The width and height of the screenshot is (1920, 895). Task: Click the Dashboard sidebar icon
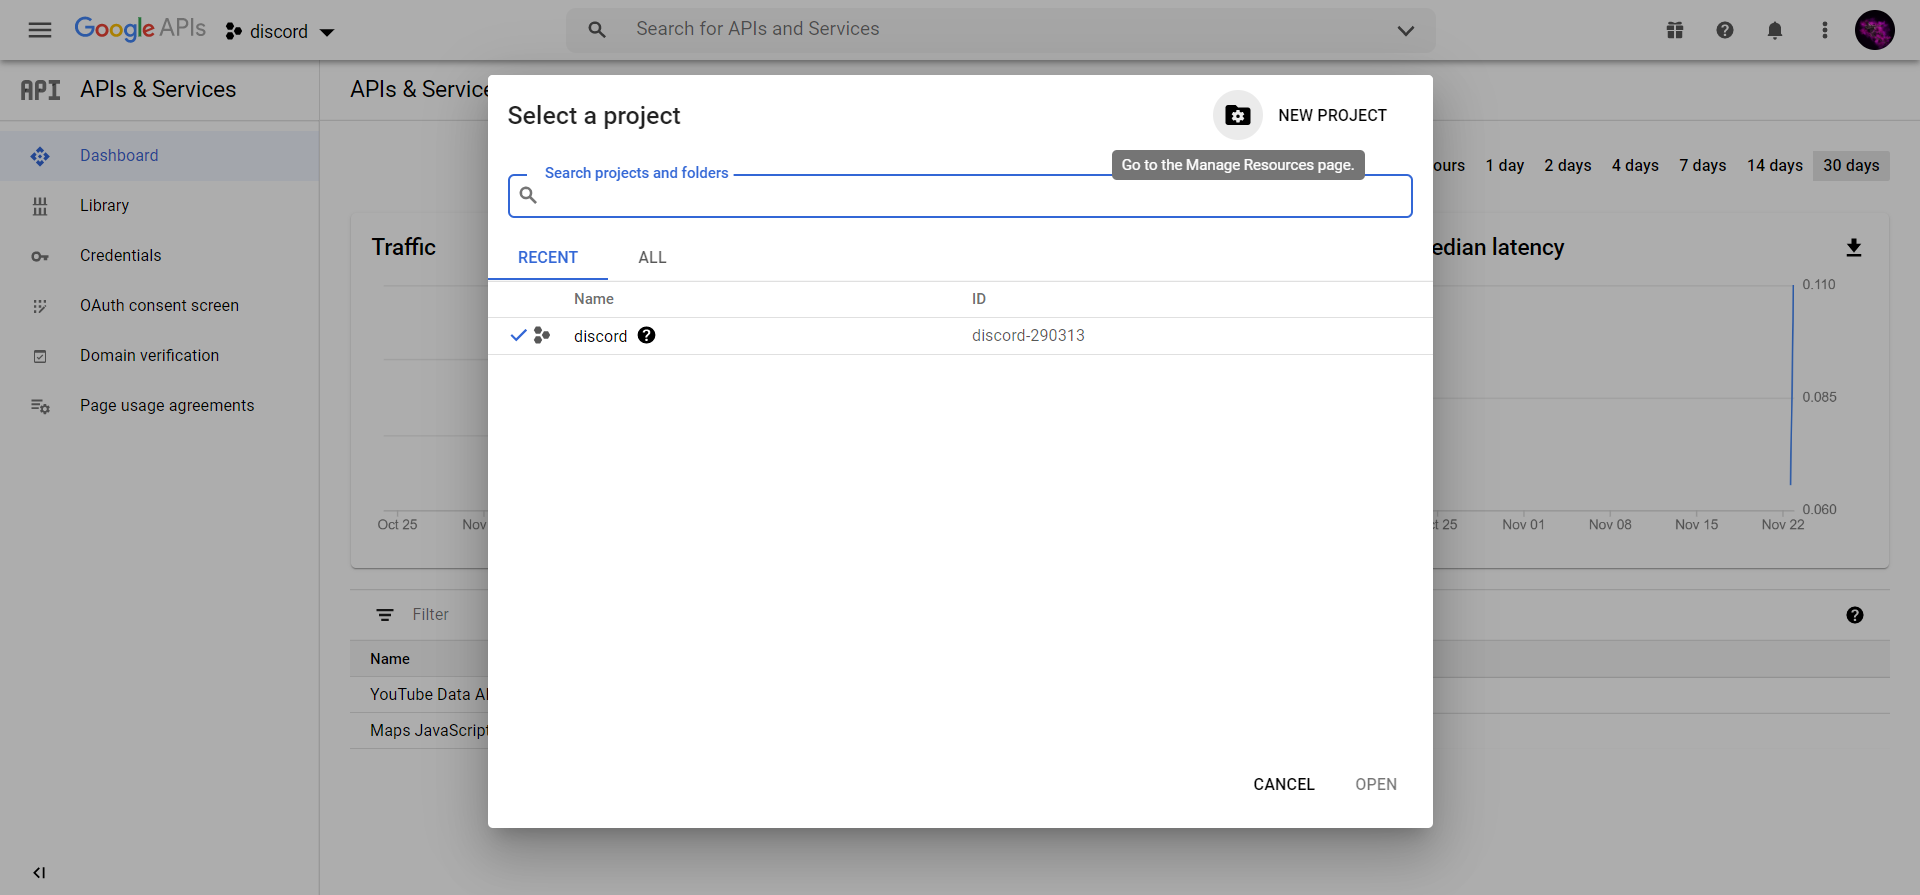[x=40, y=156]
